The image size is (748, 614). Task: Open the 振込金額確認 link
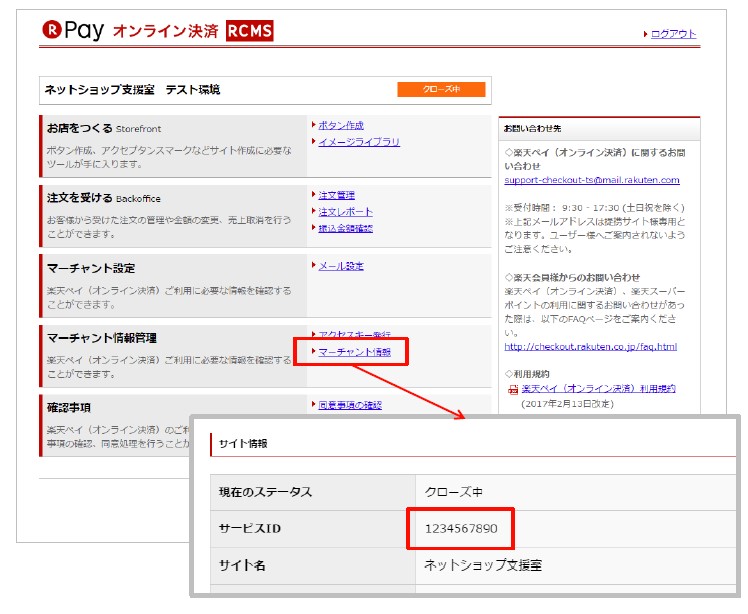pyautogui.click(x=346, y=228)
